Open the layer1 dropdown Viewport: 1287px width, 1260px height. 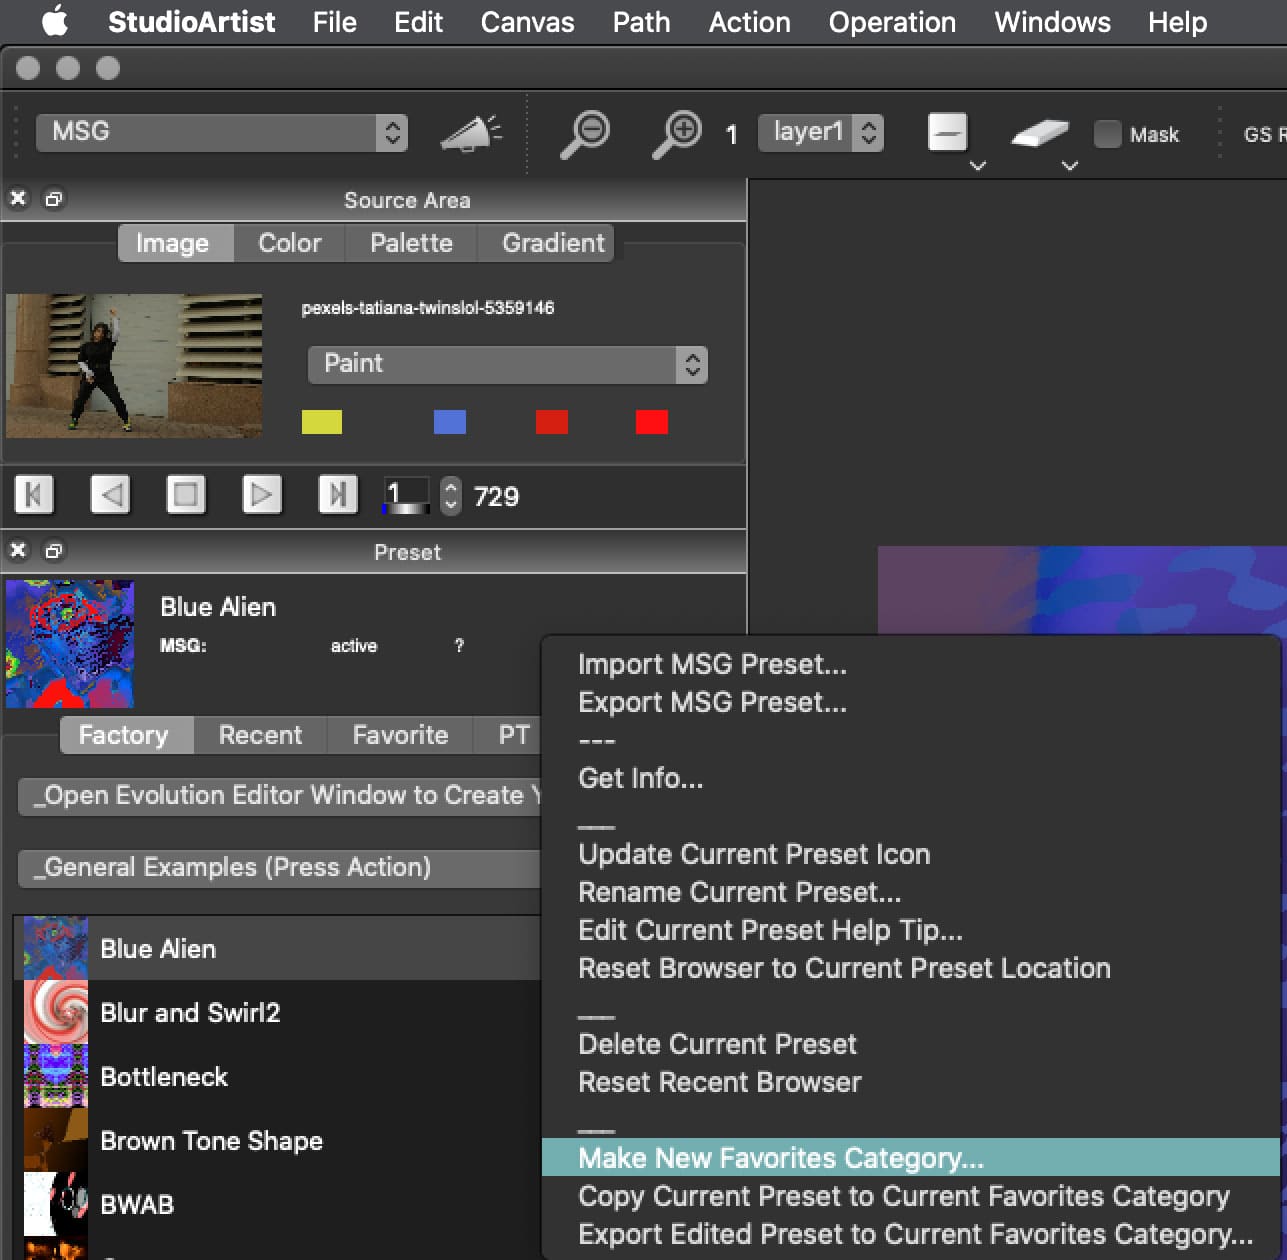[x=821, y=132]
